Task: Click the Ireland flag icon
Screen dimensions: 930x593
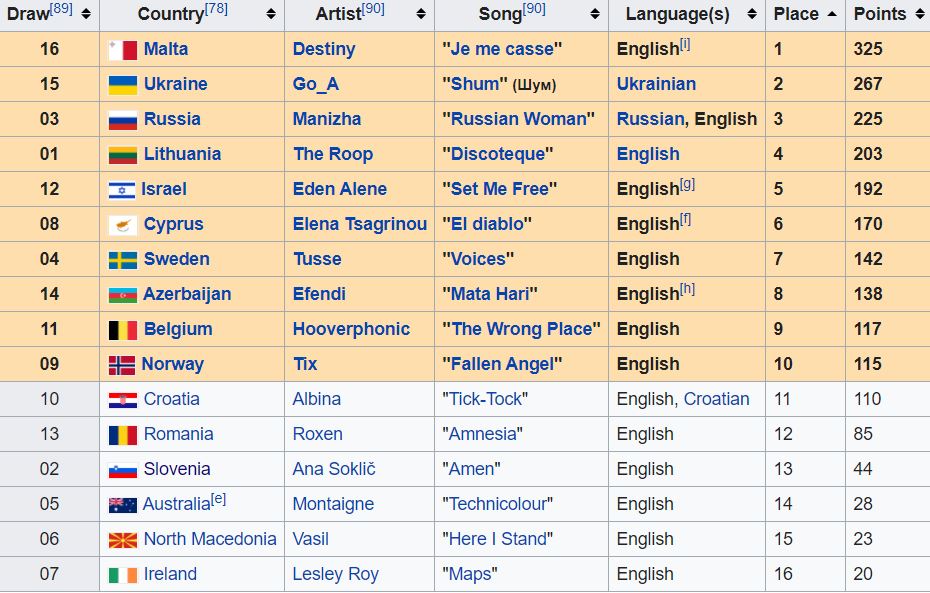Action: pos(123,575)
